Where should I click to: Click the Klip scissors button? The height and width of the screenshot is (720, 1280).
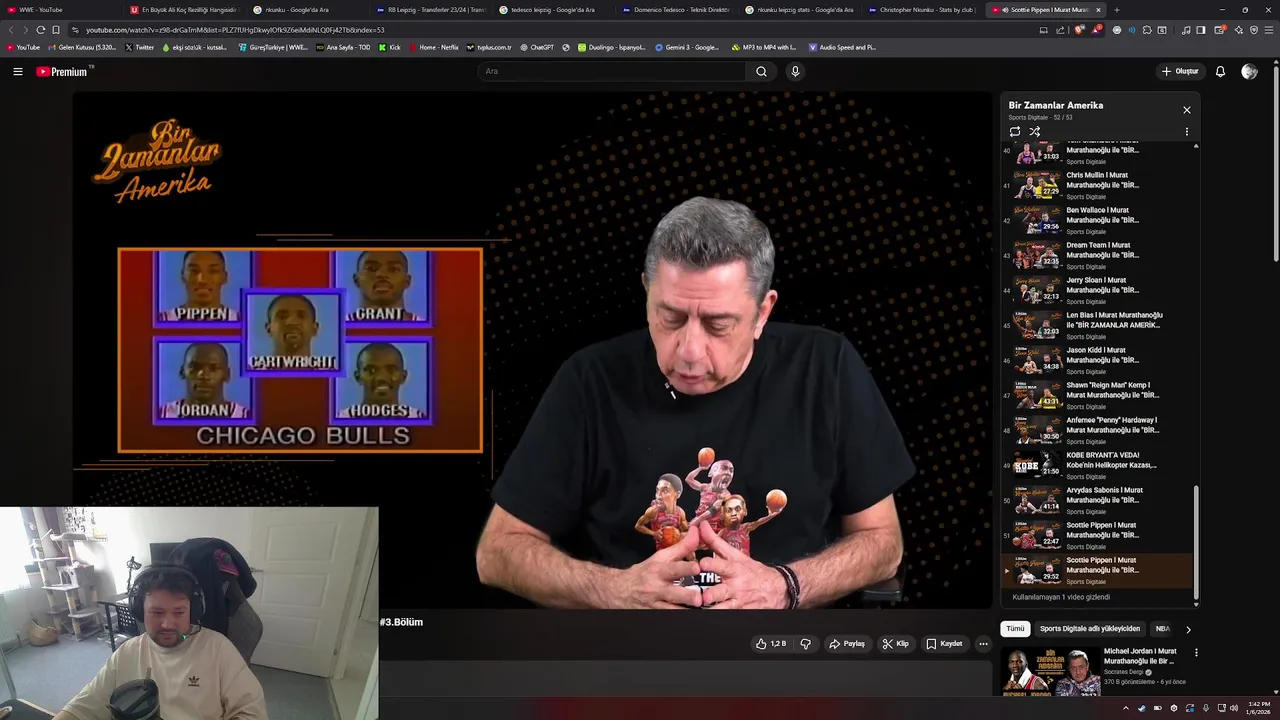[x=895, y=644]
